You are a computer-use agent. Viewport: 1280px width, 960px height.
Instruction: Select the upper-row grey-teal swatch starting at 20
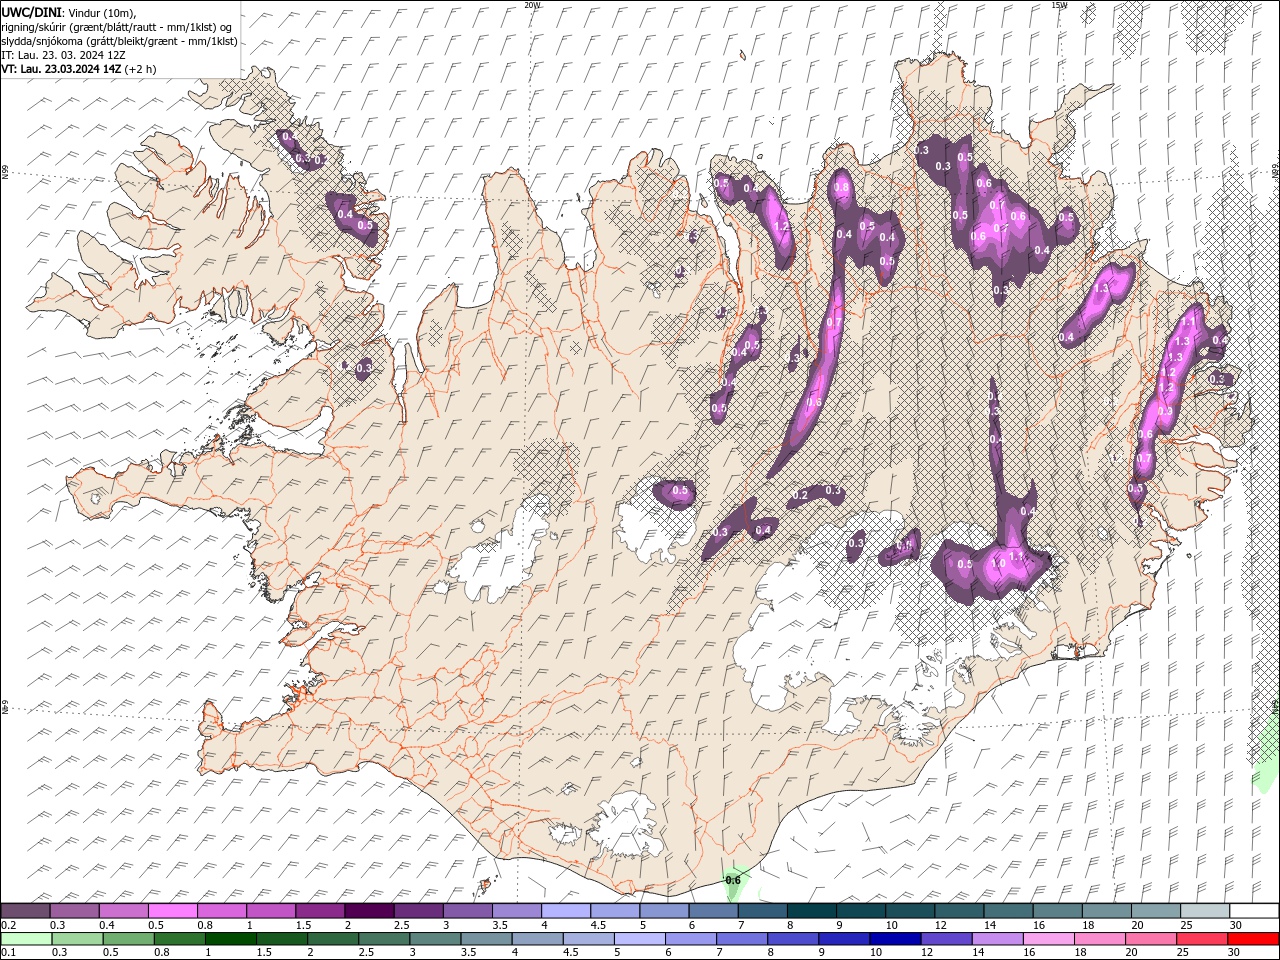click(1155, 910)
